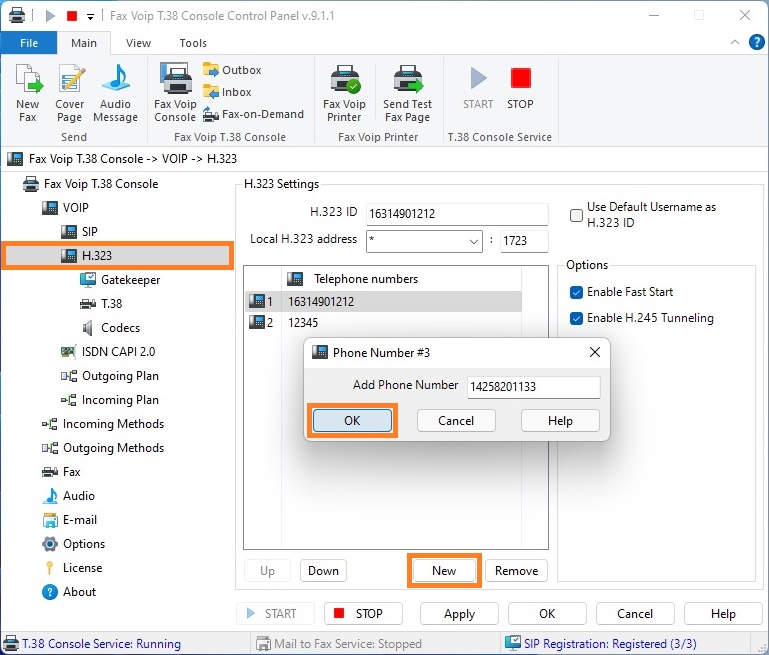Screen dimensions: 769x655
Task: Open Outgoing Methods in the tree
Action: (x=103, y=448)
